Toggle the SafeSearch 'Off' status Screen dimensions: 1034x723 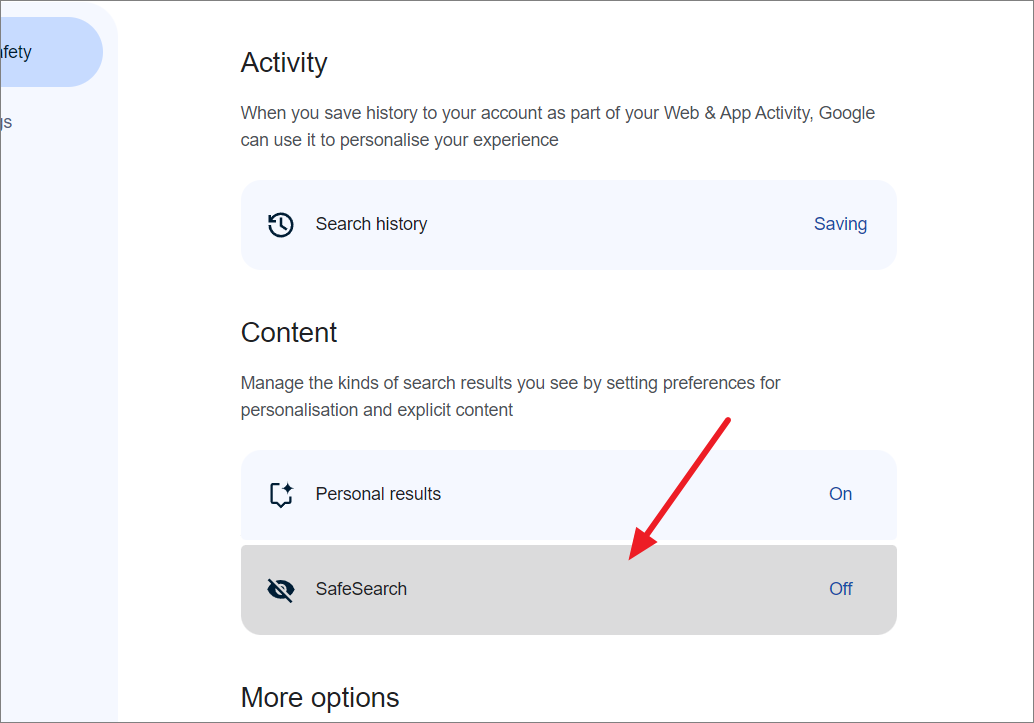(840, 589)
